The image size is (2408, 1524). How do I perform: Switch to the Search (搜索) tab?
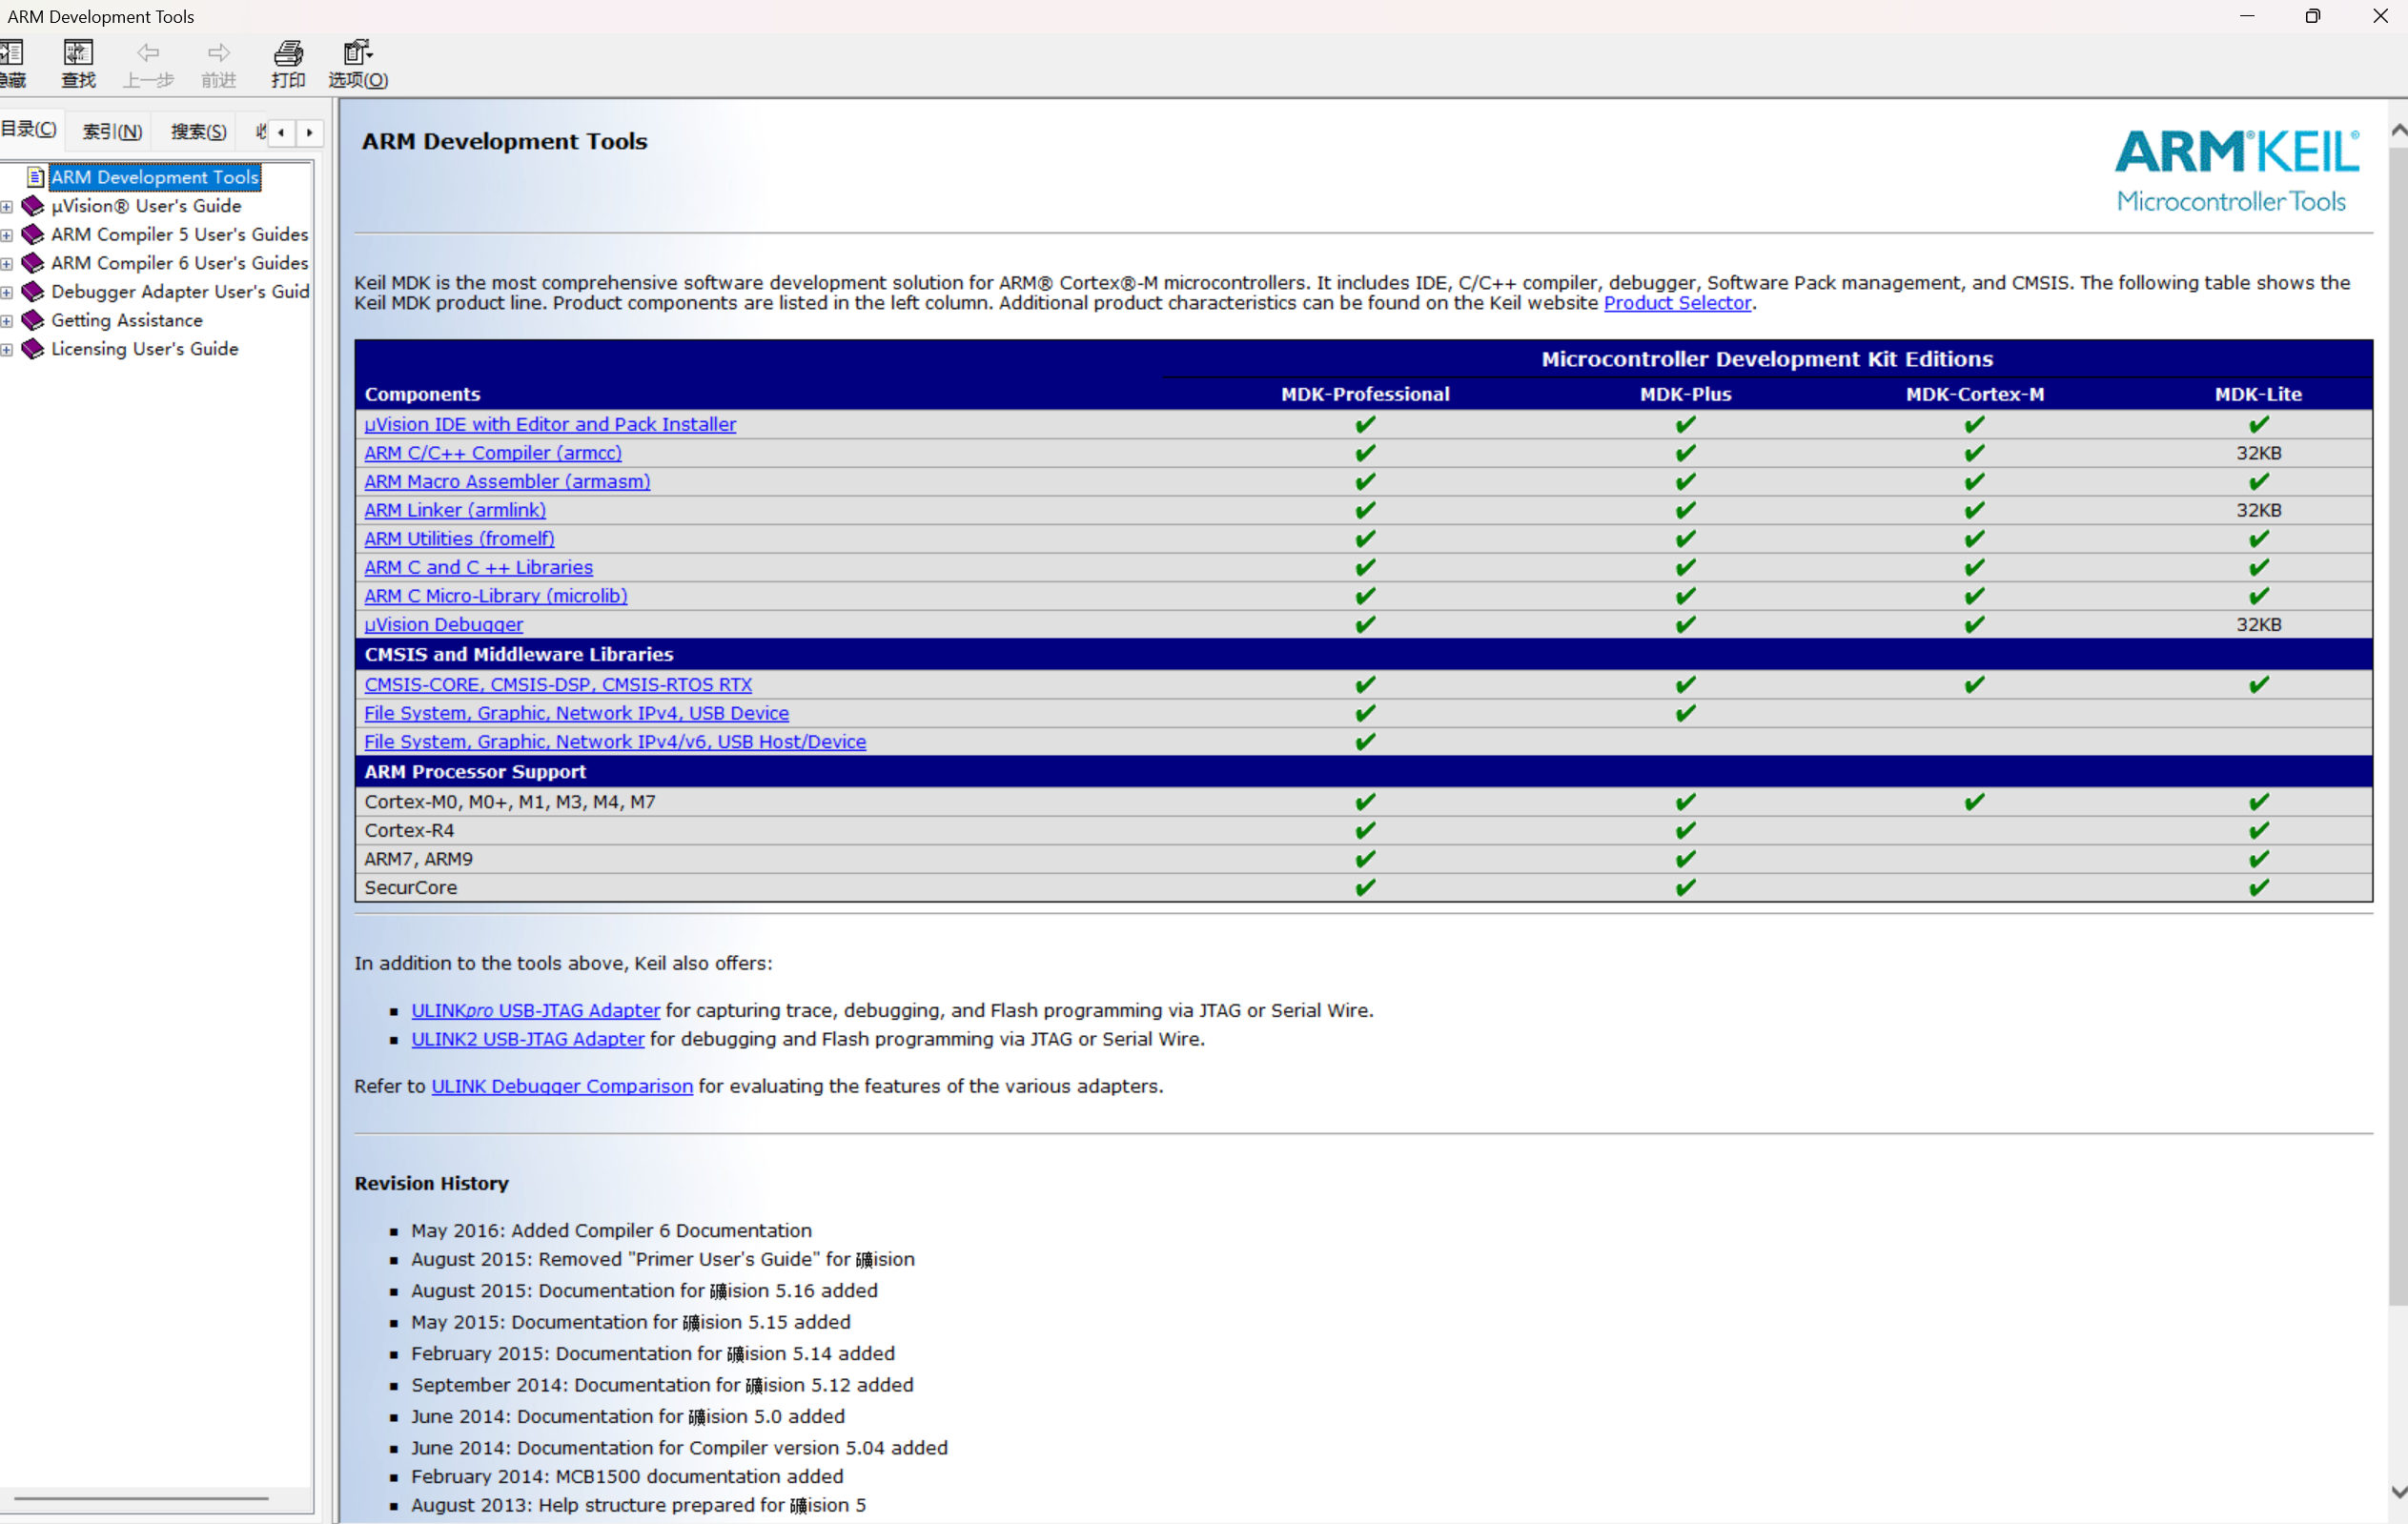[198, 132]
